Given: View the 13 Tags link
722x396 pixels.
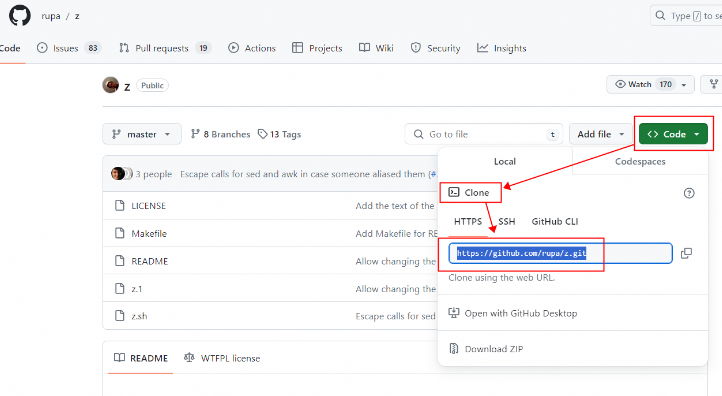Looking at the screenshot, I should coord(279,134).
